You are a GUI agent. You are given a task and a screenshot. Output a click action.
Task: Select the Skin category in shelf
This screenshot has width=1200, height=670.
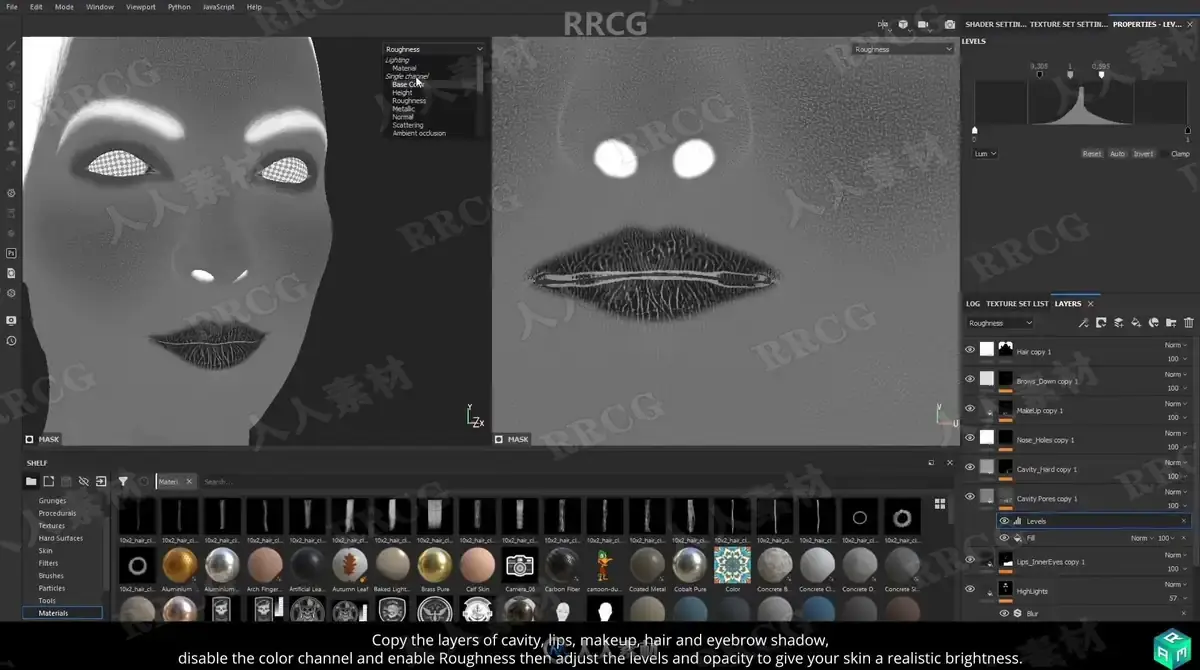[x=46, y=551]
